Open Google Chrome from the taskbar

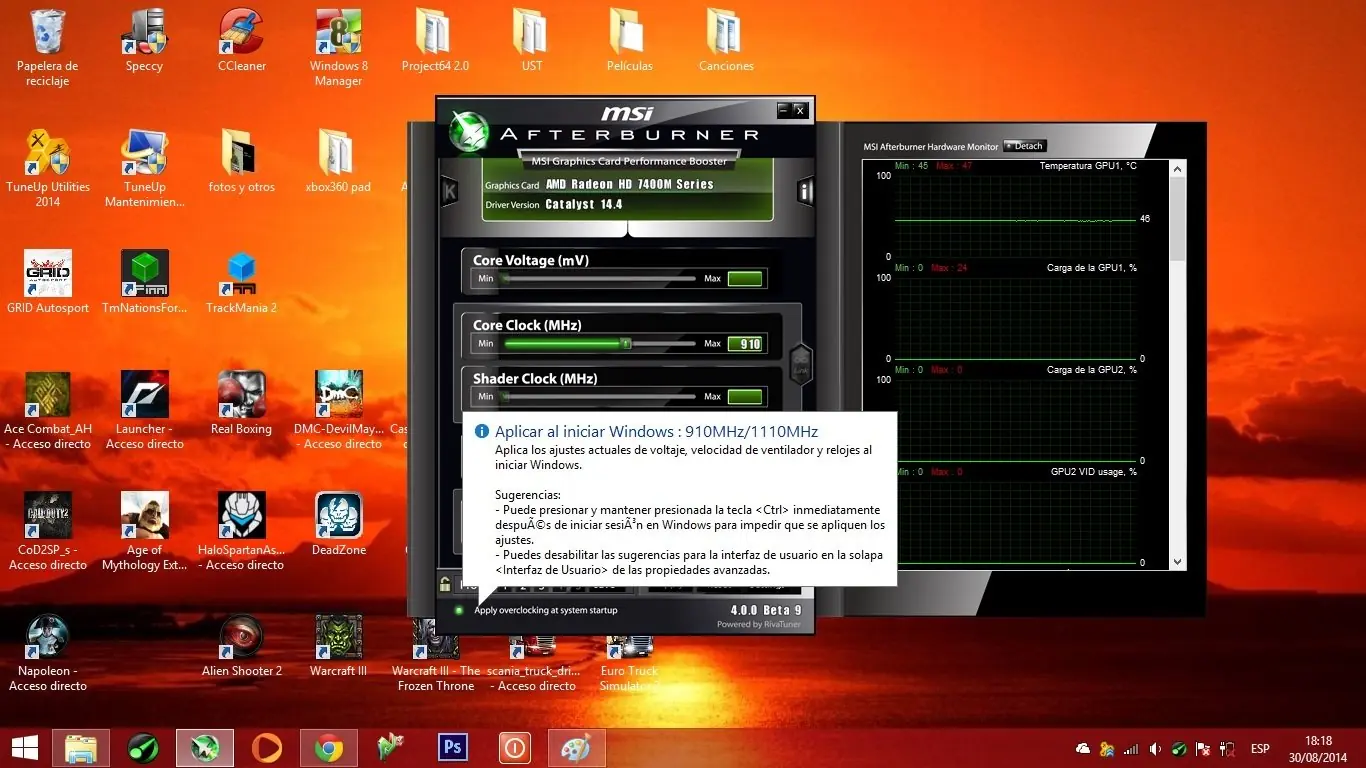point(328,747)
